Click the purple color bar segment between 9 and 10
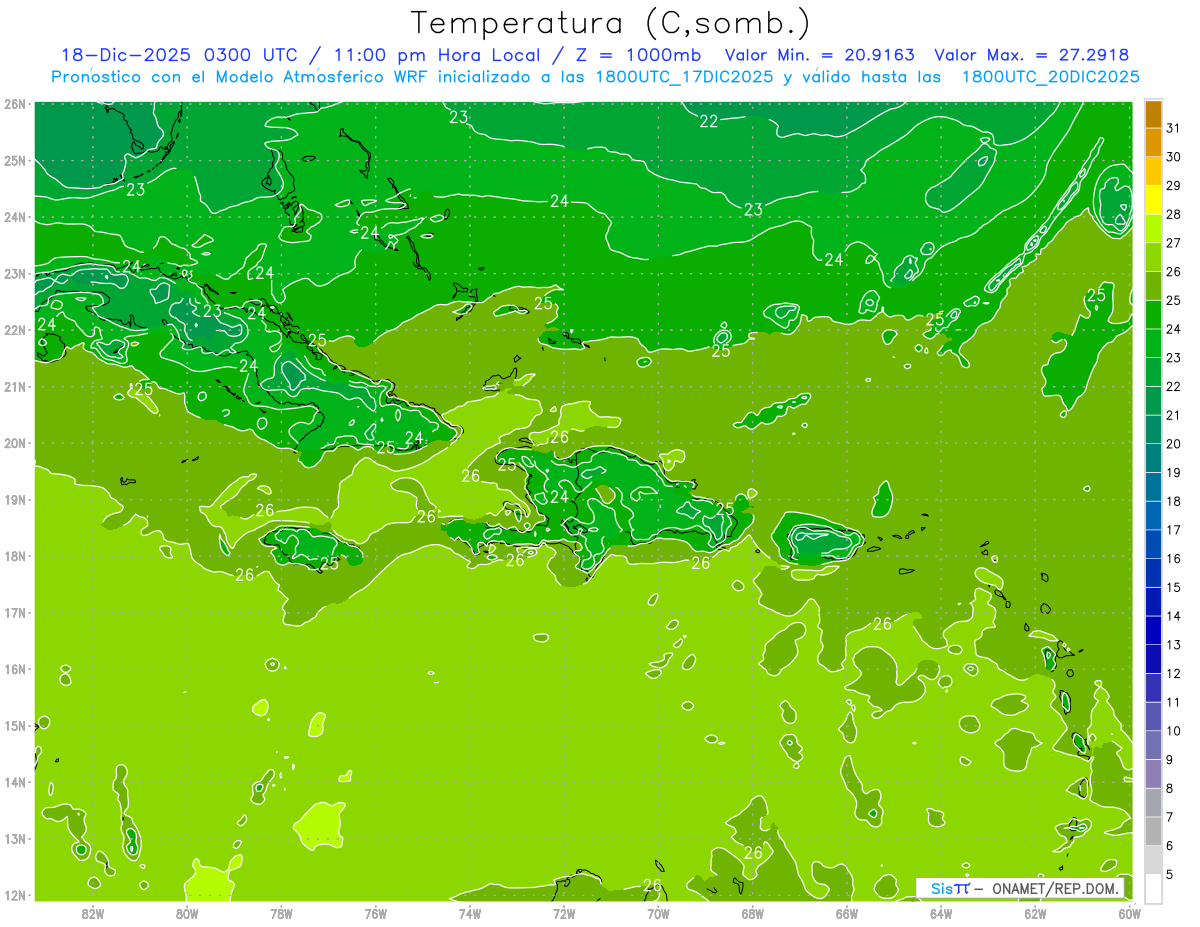This screenshot has height=927, width=1200. [x=1153, y=746]
